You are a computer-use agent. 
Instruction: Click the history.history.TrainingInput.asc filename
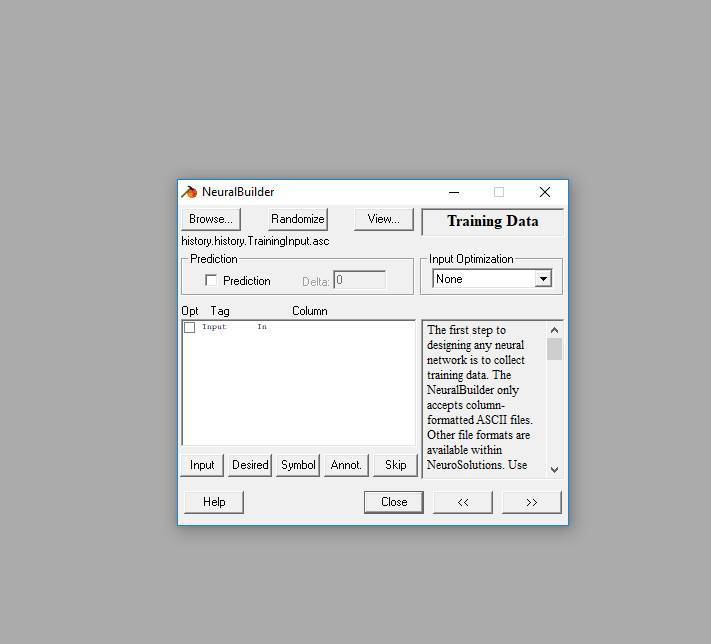(255, 241)
